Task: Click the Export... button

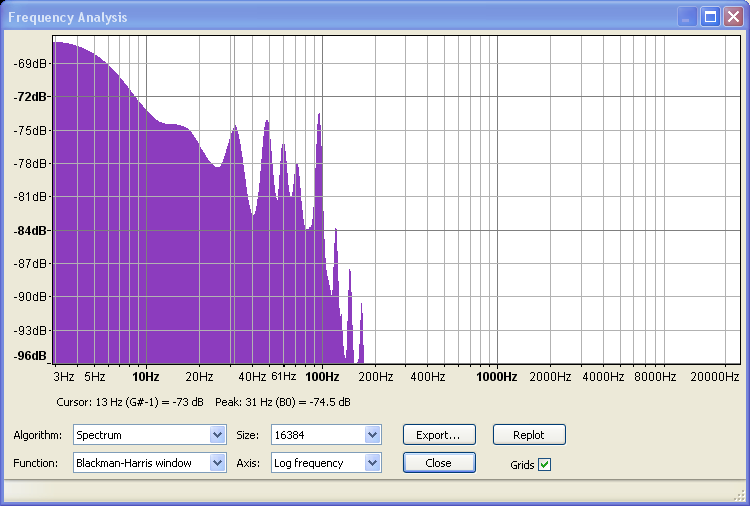Action: [439, 435]
